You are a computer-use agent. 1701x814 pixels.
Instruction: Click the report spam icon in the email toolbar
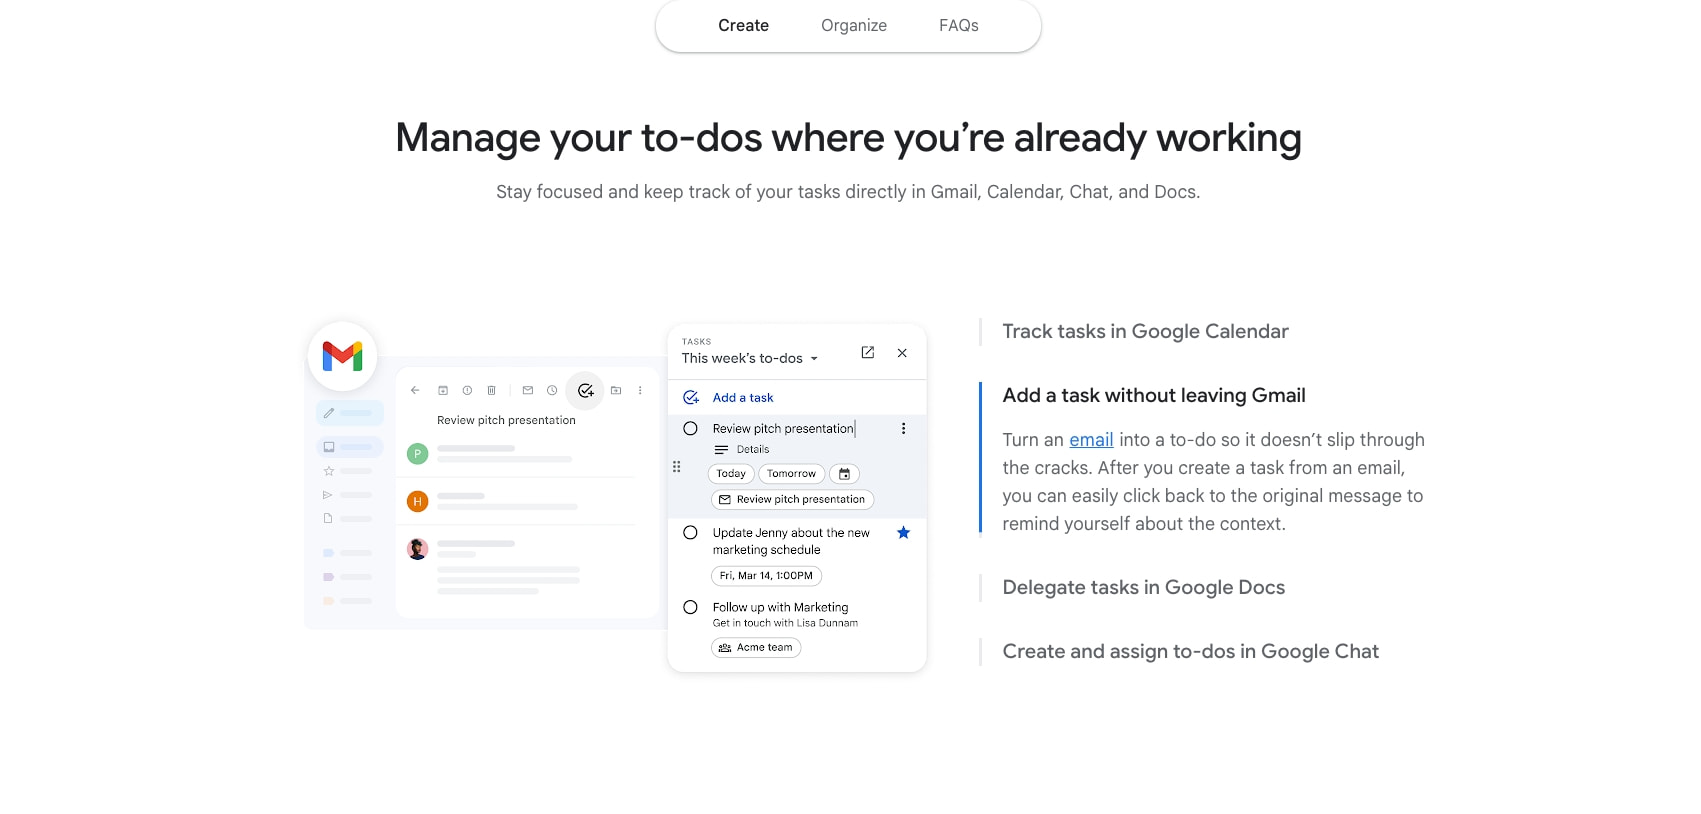click(x=467, y=391)
